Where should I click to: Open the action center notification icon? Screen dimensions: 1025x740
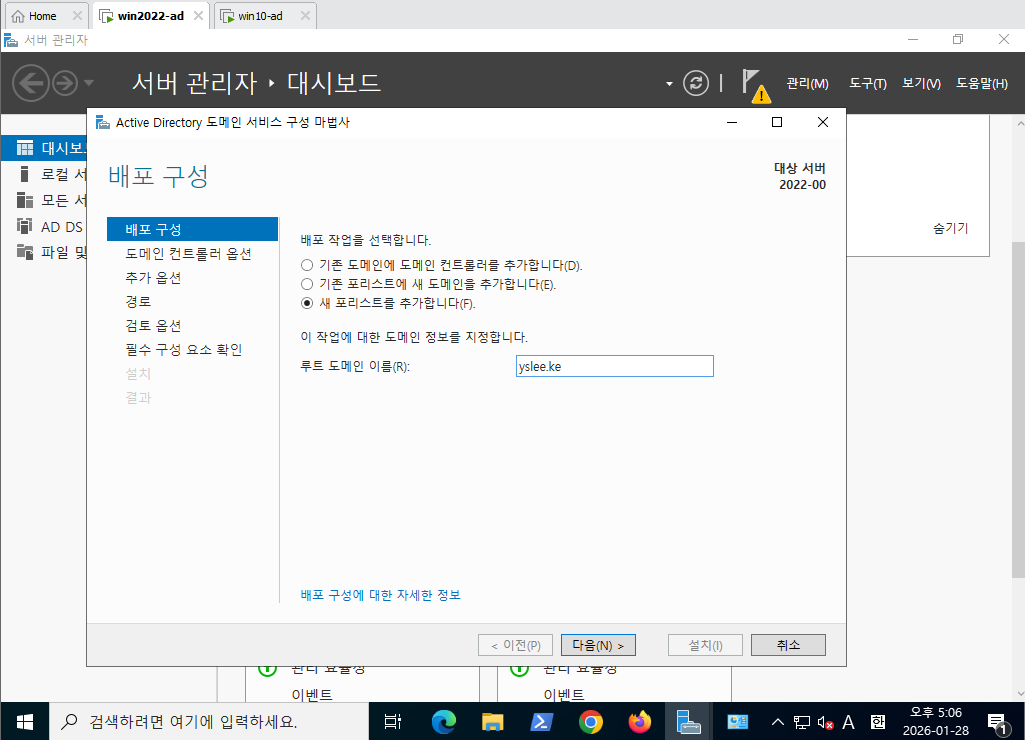[999, 722]
